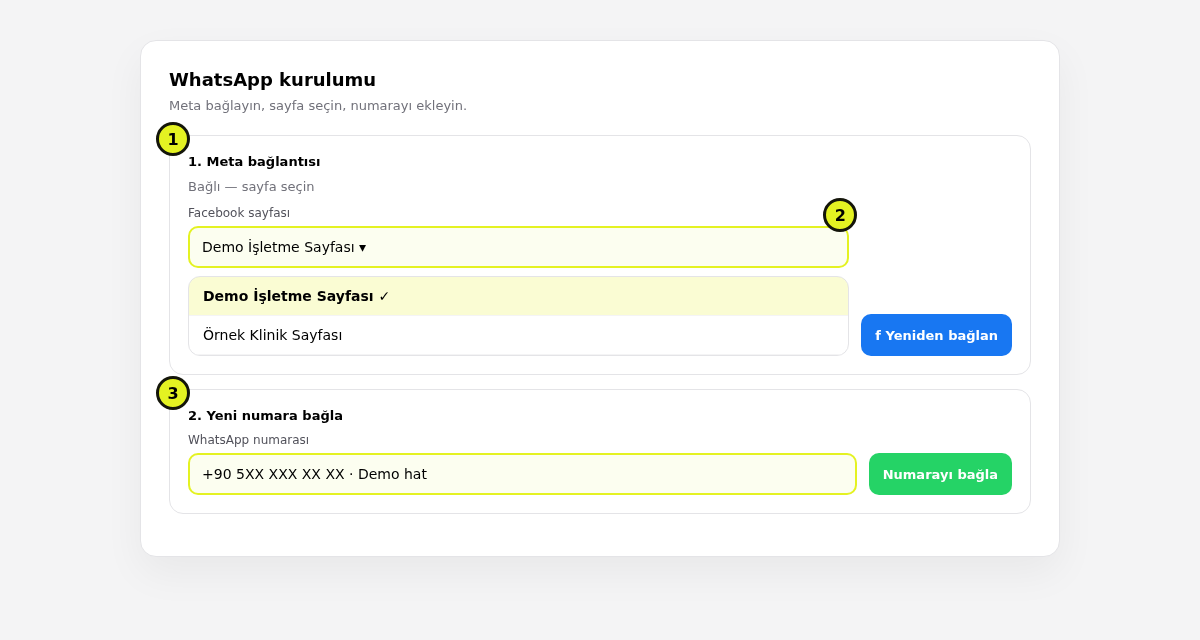
Task: Click the checkmark next to Demo İşletme Sayfası
Action: tap(384, 296)
